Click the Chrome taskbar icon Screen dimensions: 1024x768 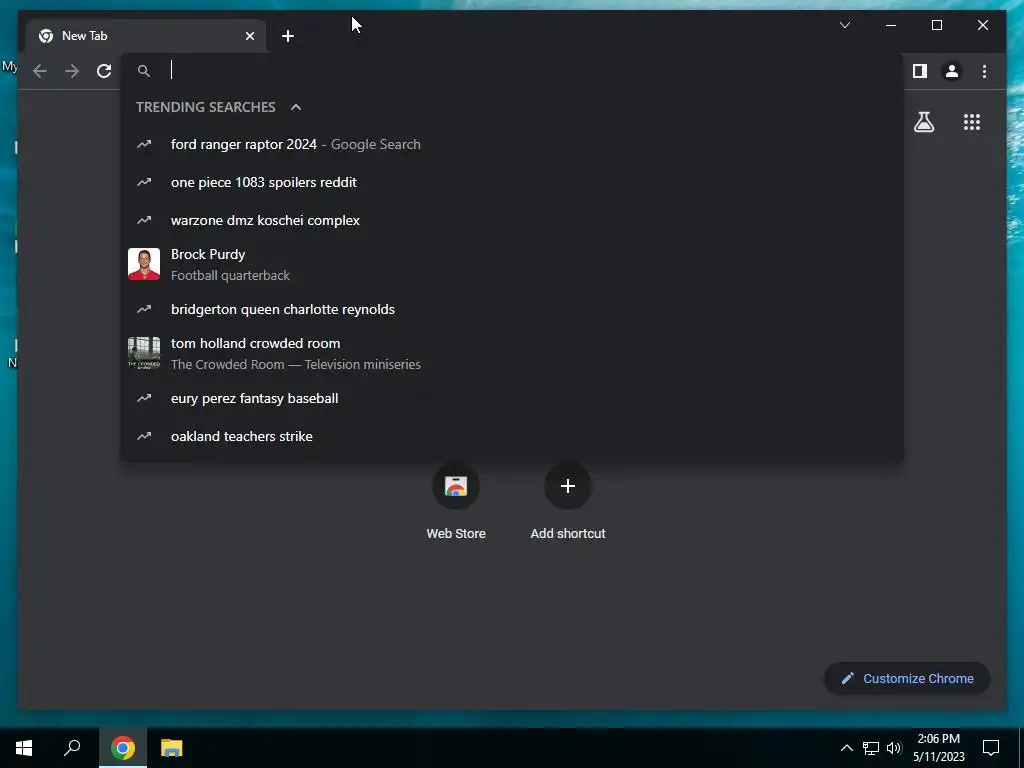click(x=123, y=748)
